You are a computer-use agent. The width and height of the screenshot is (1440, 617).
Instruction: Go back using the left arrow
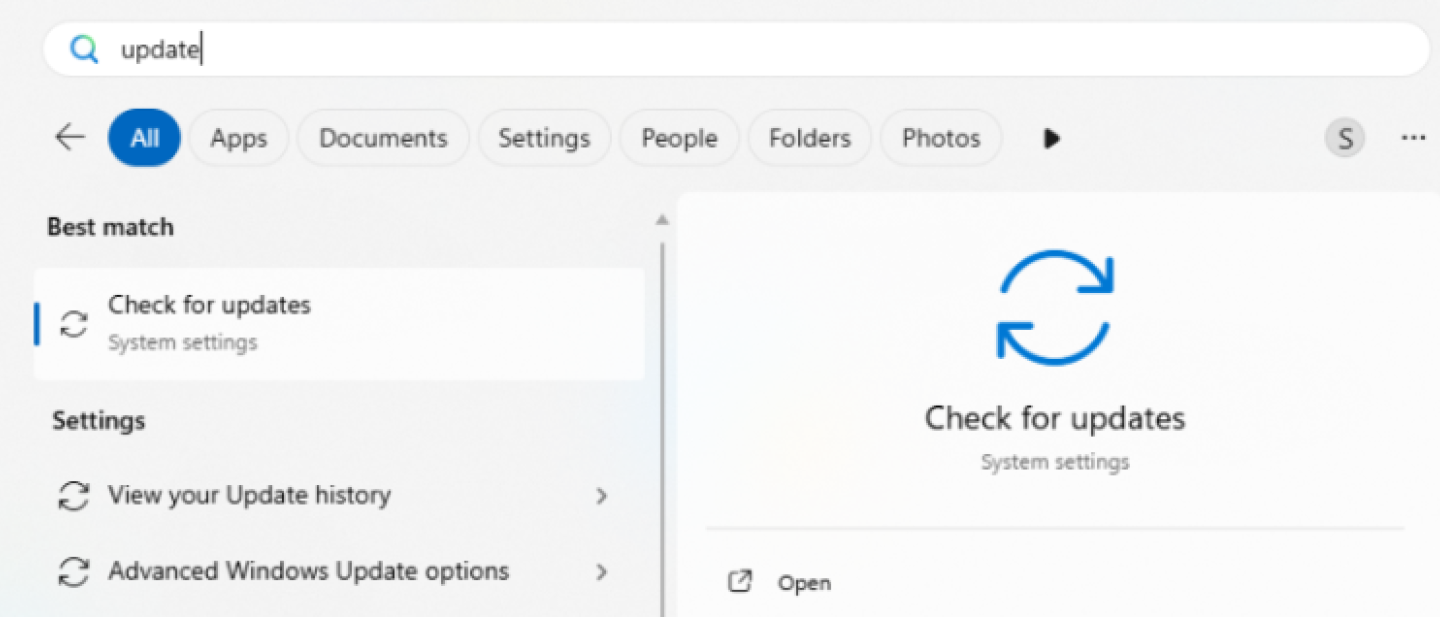click(70, 137)
